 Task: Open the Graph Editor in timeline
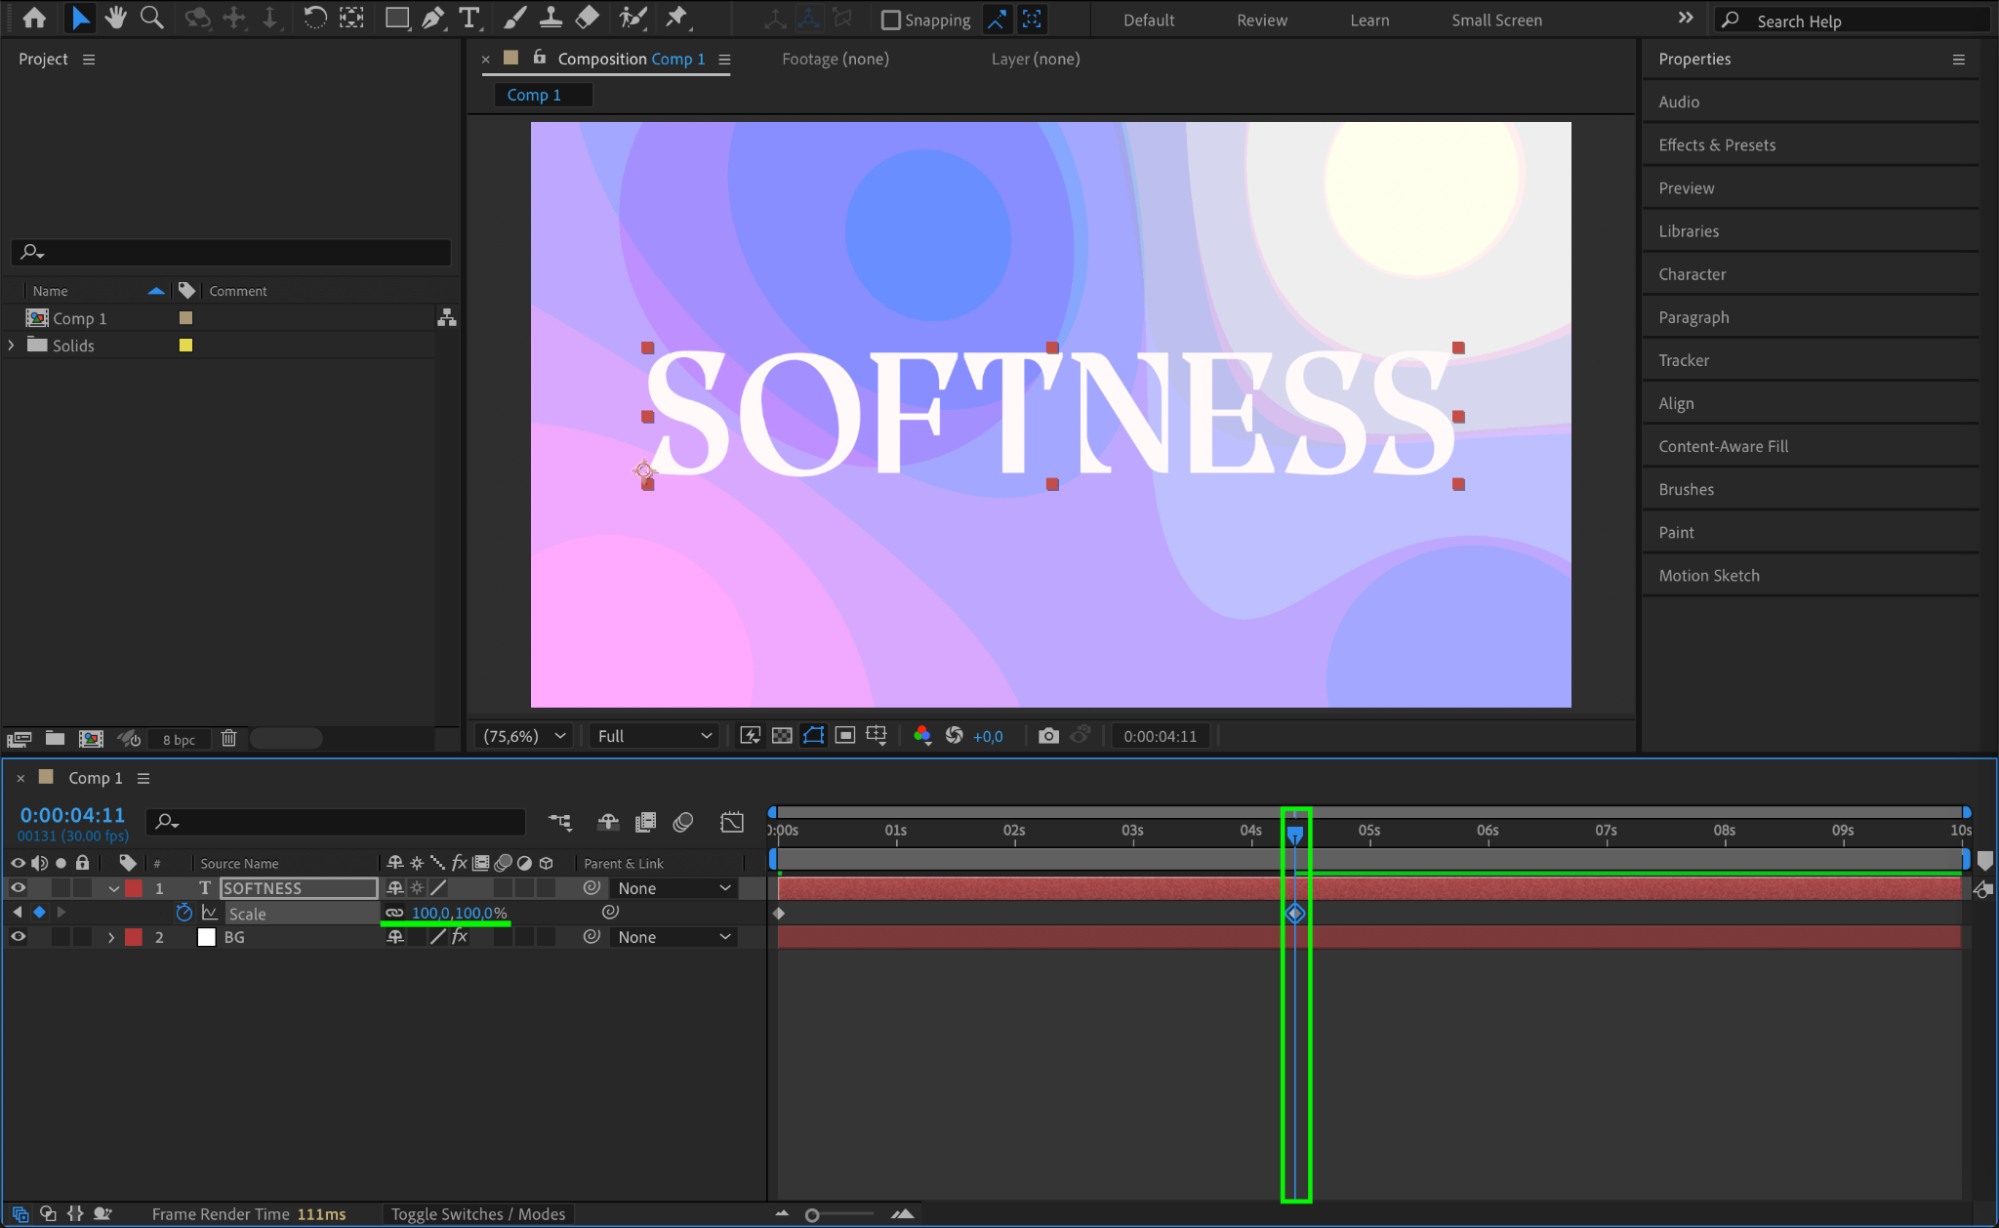click(732, 822)
